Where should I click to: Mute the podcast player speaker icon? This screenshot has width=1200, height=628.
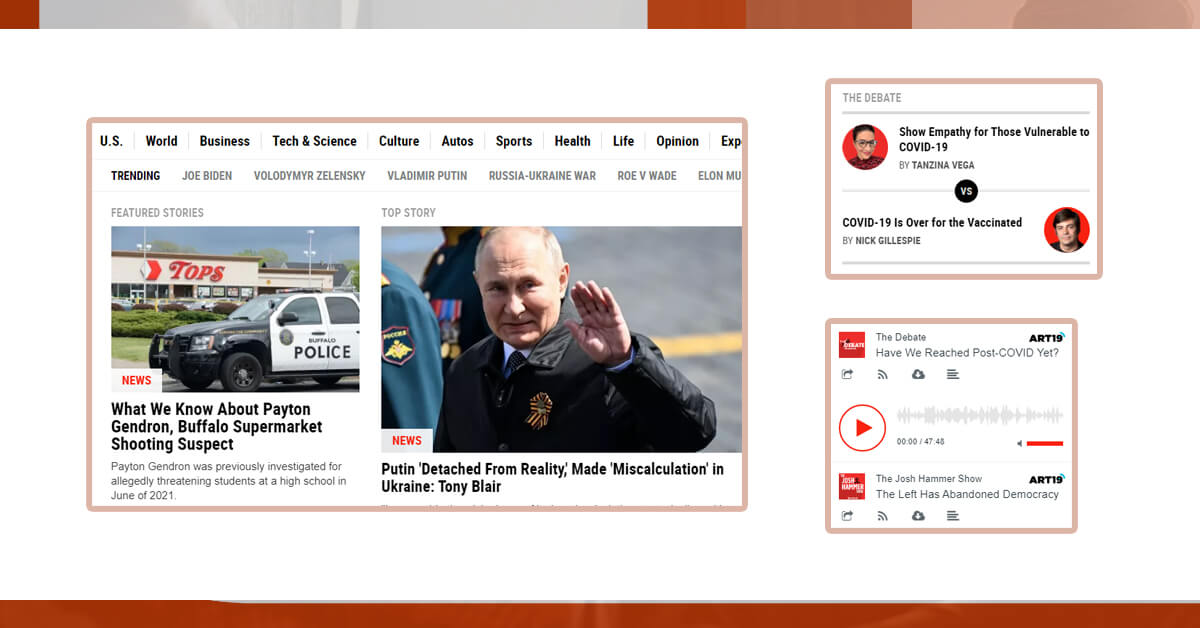click(1019, 443)
